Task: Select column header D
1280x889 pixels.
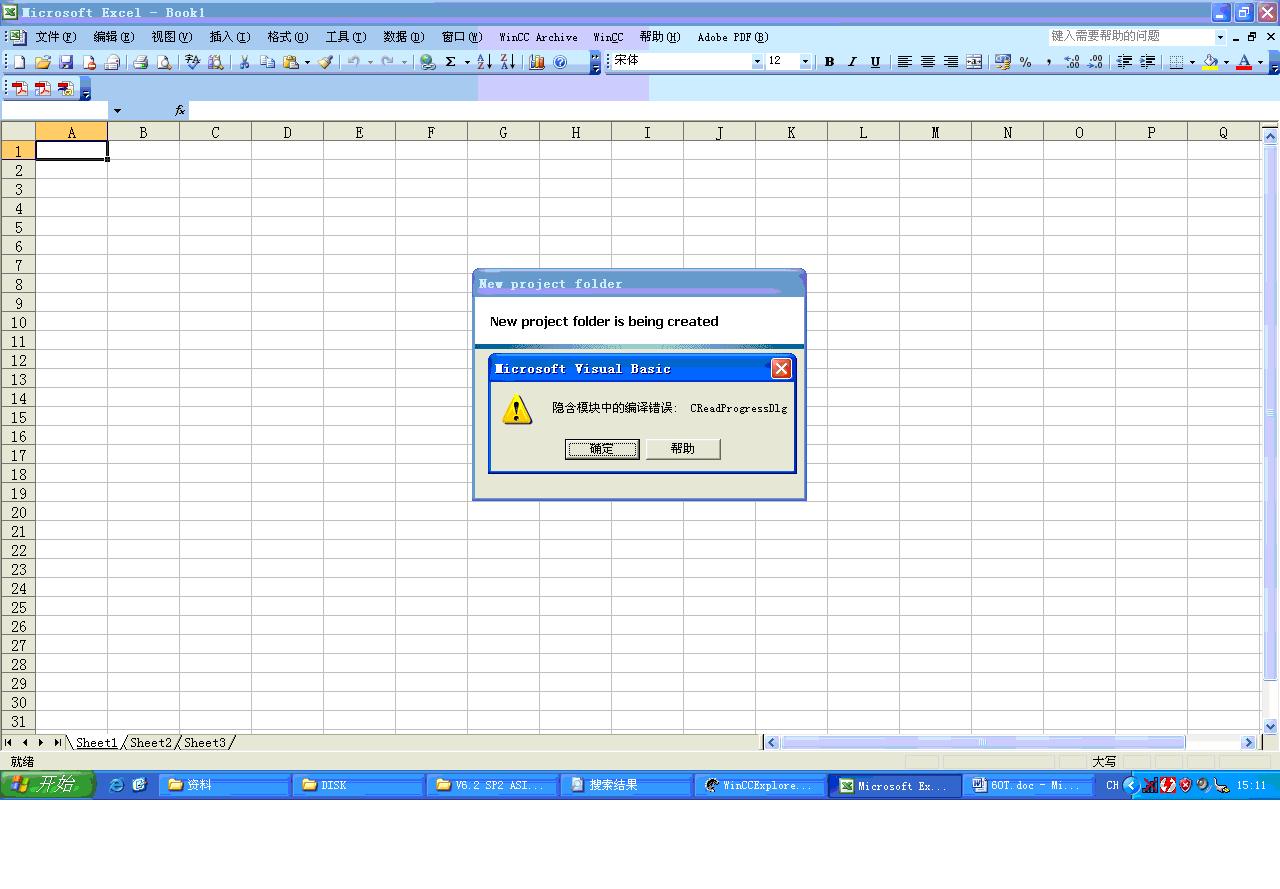Action: 287,132
